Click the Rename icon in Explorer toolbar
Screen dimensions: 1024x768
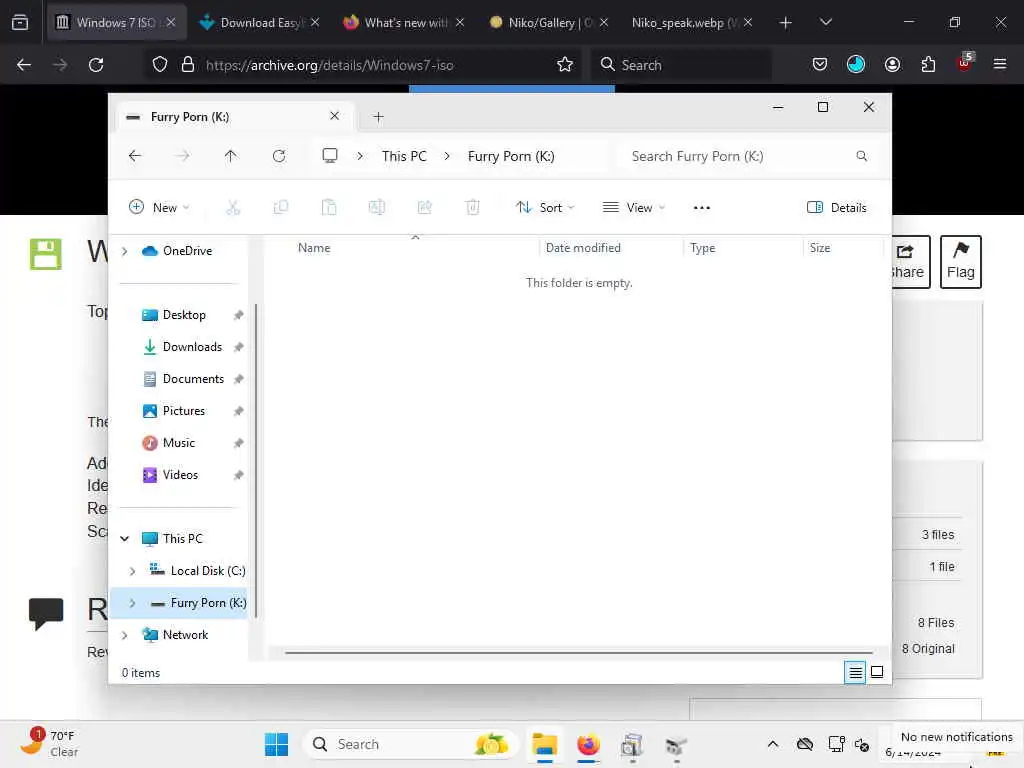pos(377,208)
